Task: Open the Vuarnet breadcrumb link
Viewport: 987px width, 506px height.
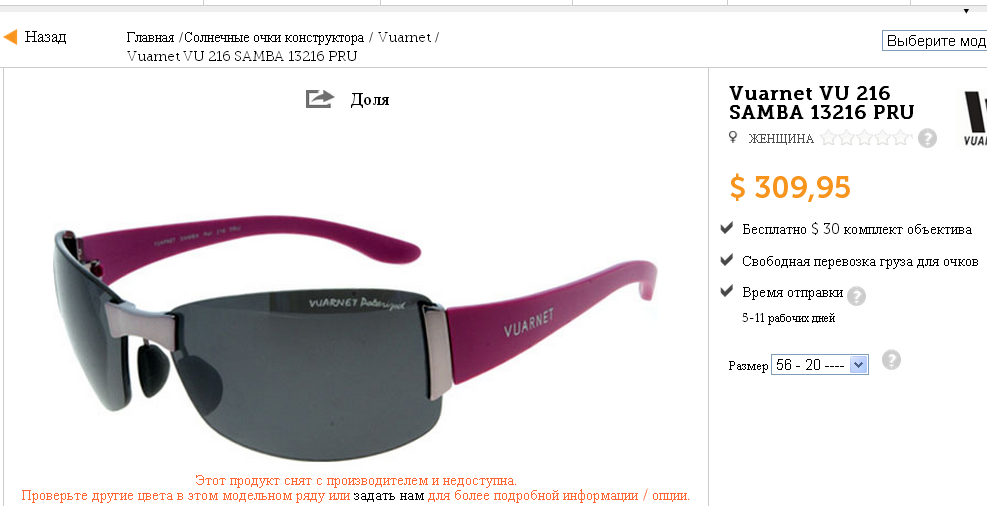Action: (405, 37)
